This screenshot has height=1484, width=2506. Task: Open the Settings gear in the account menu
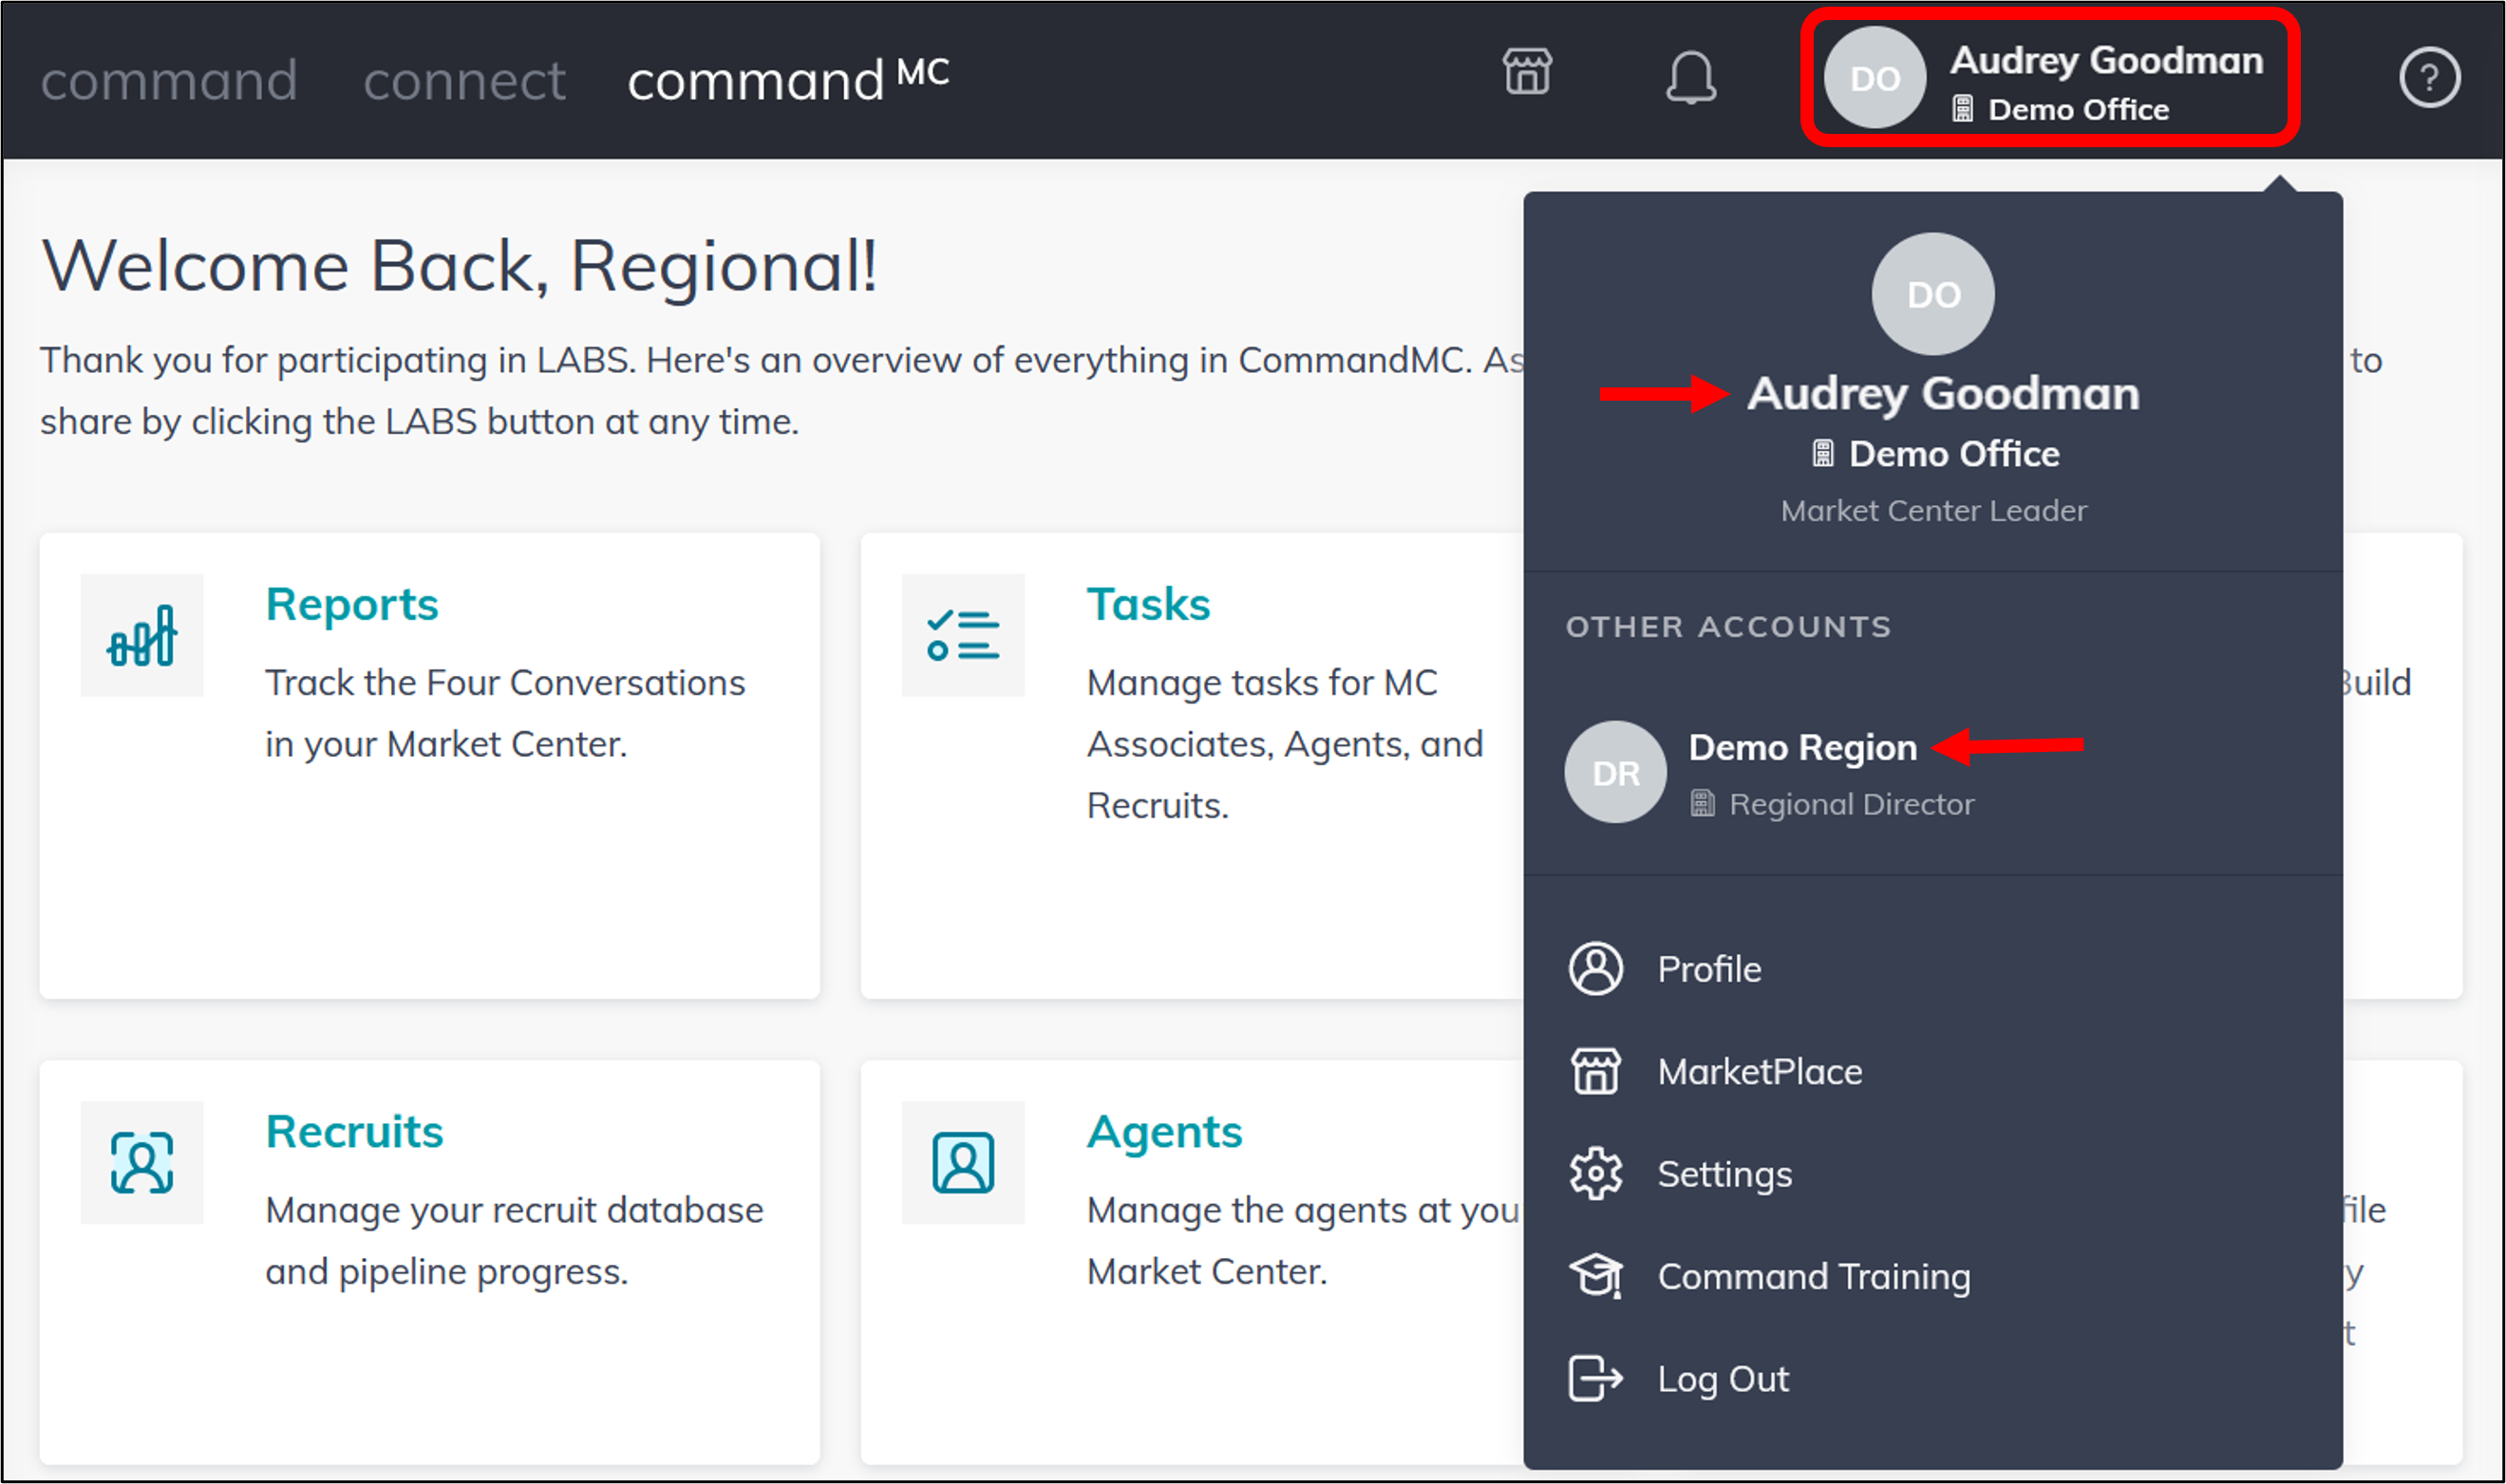[1595, 1174]
